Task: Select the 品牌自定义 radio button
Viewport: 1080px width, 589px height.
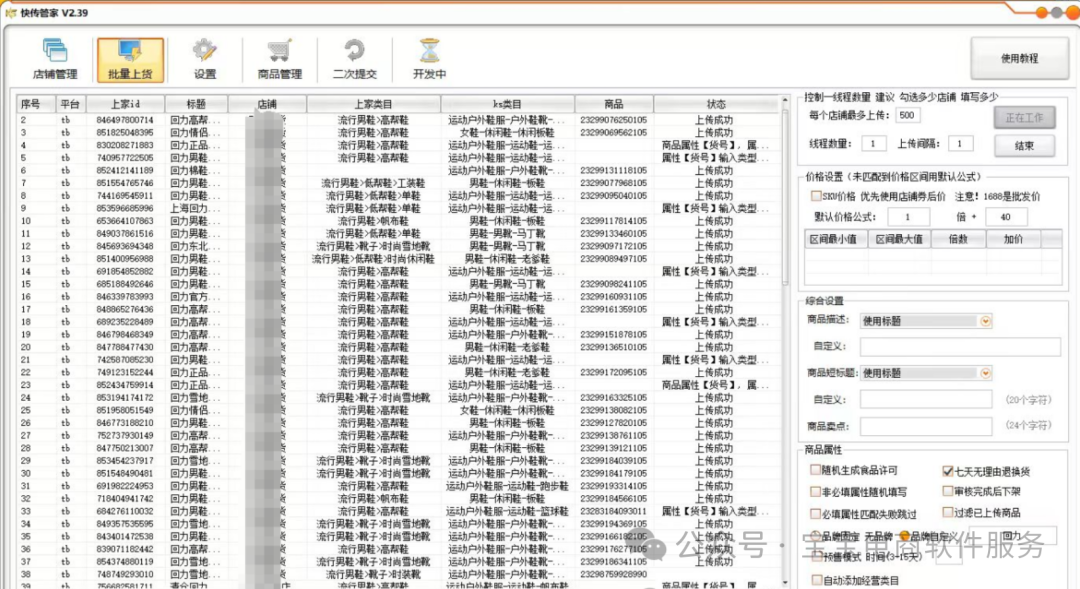Action: coord(904,535)
